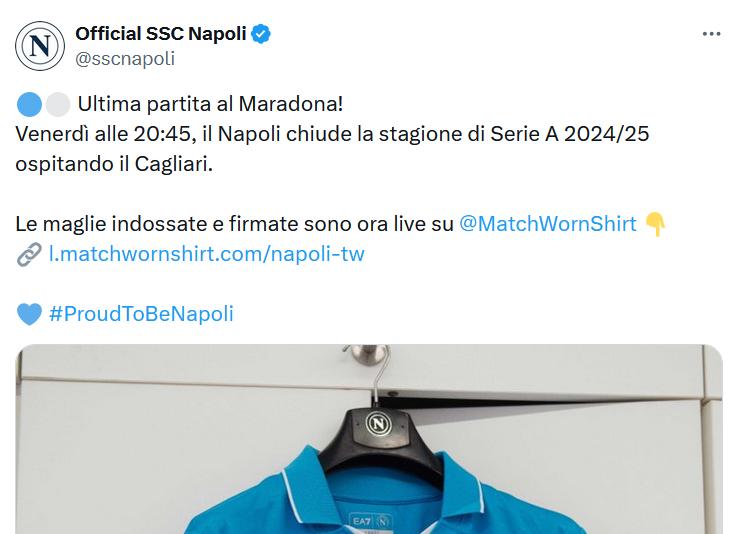Click the pointing down hand emoji

coord(655,224)
